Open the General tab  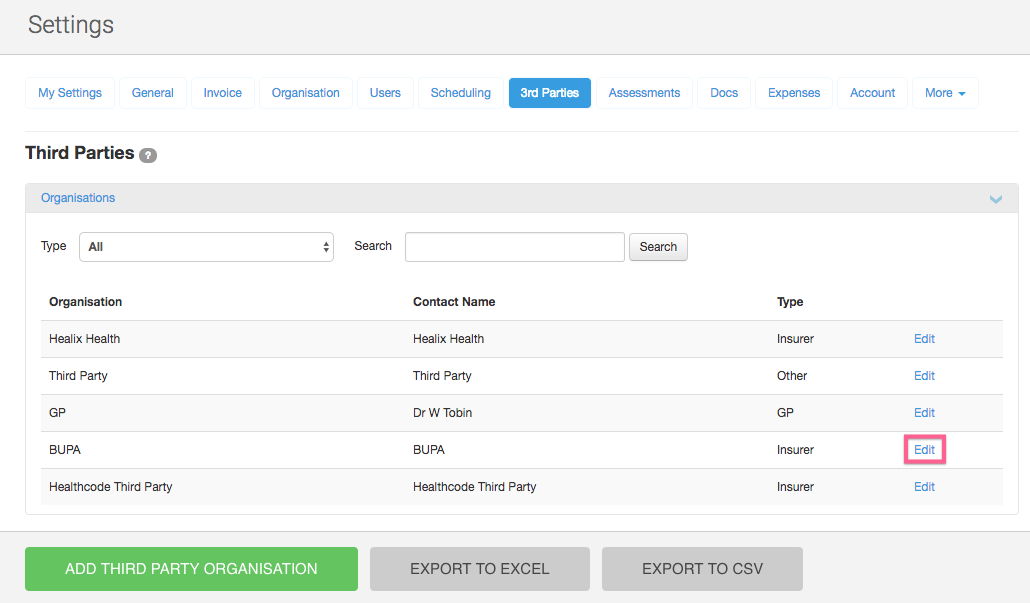pos(153,93)
